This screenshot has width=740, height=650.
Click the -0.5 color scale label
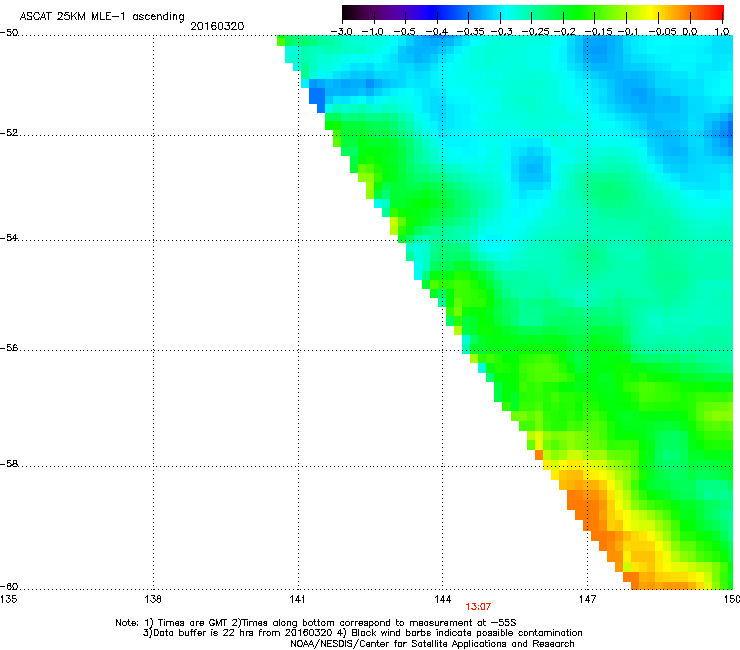coord(404,32)
